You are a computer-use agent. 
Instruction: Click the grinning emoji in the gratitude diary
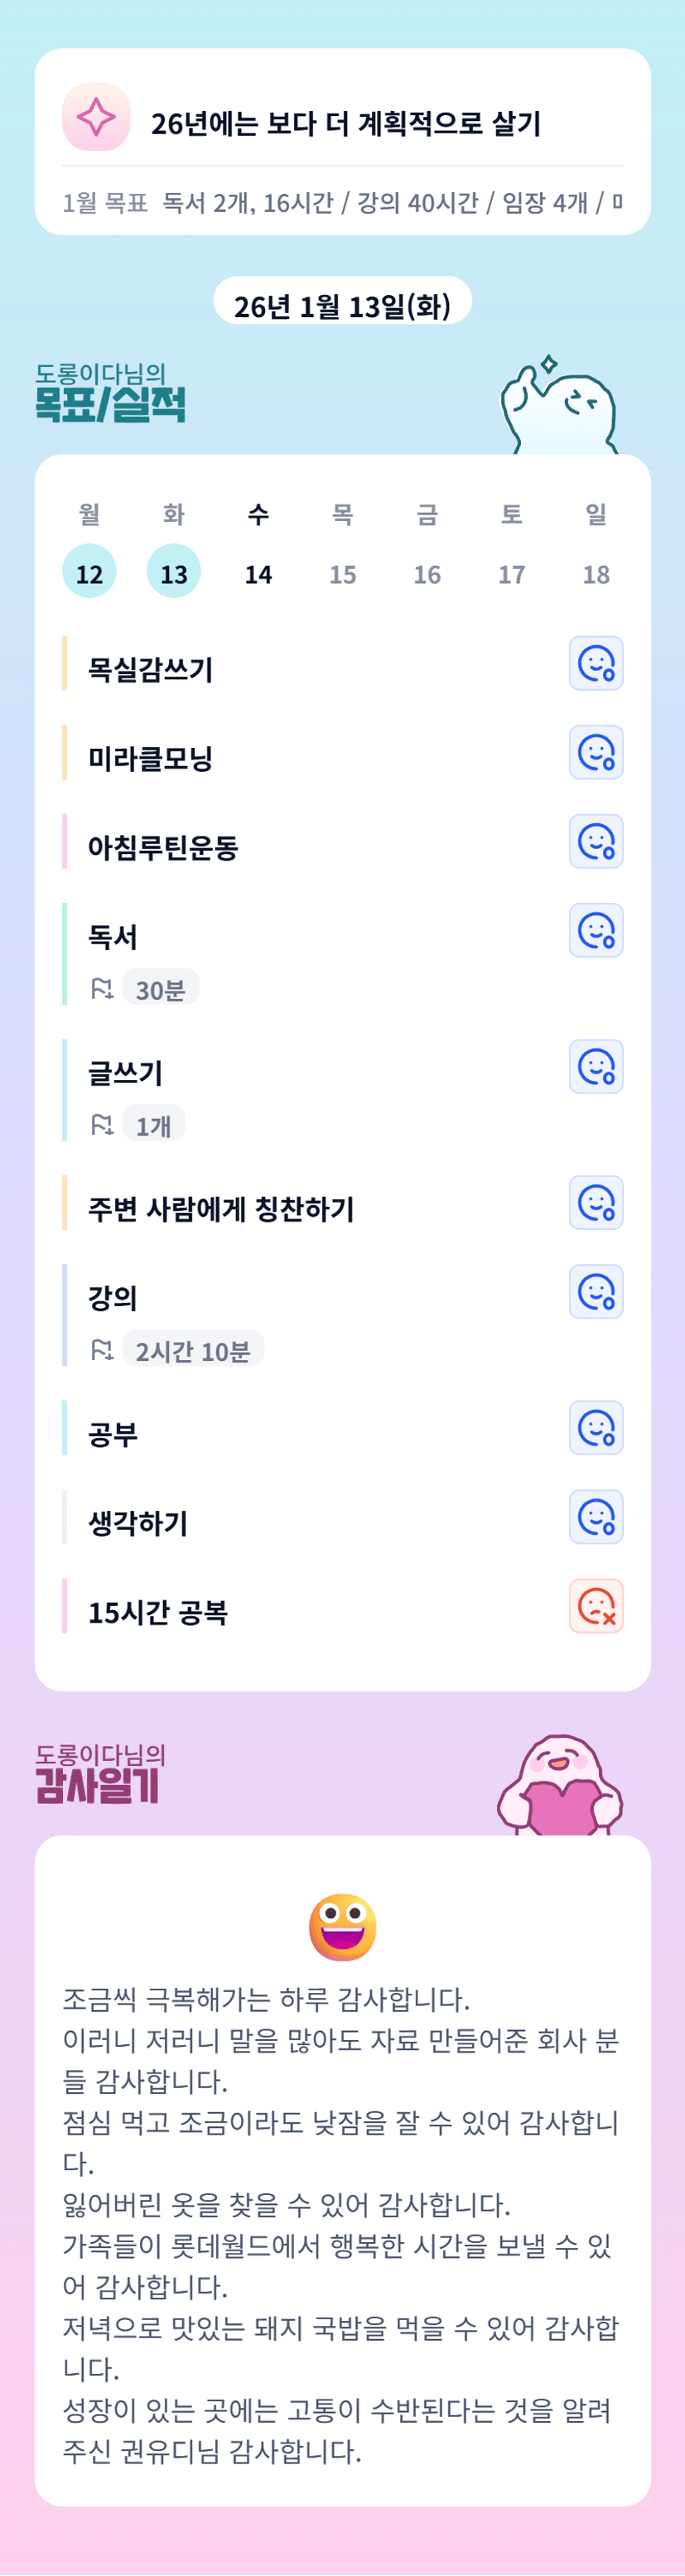pyautogui.click(x=342, y=1926)
